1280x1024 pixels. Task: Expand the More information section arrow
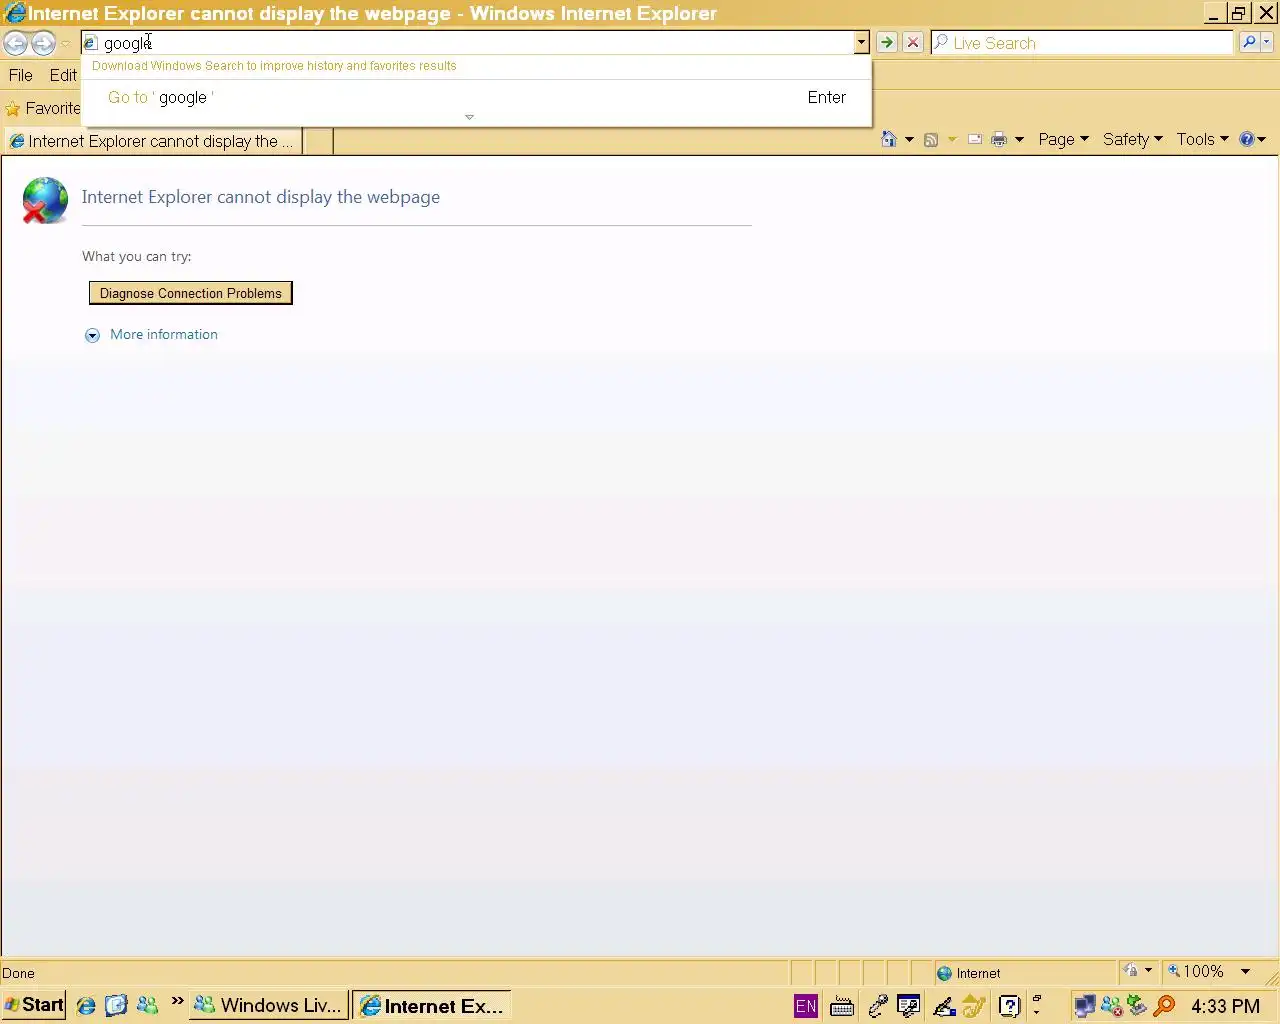pyautogui.click(x=92, y=335)
